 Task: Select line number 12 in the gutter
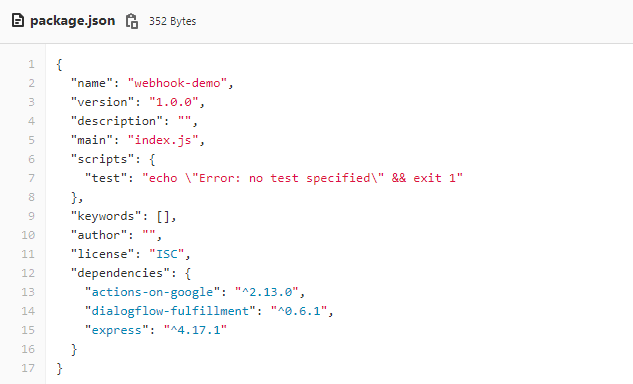tap(28, 273)
